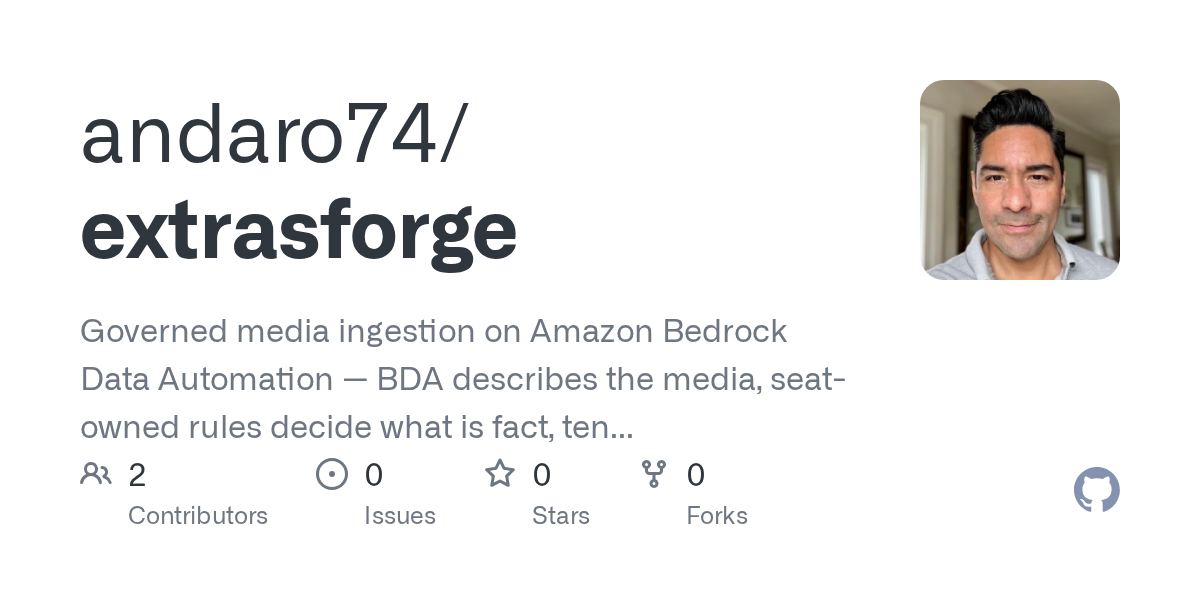Click the Forks branch icon
This screenshot has width=1200, height=600.
tap(654, 474)
